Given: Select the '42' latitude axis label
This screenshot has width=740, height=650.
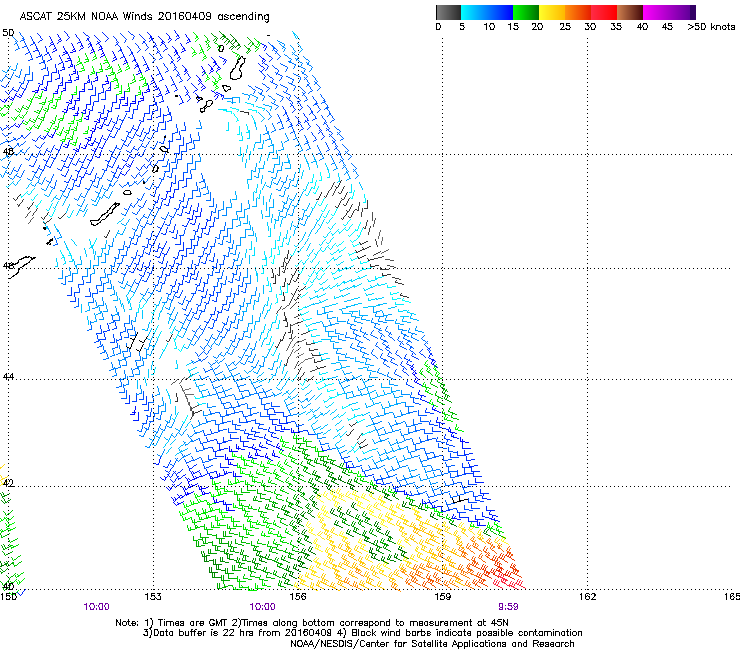Looking at the screenshot, I should click(x=8, y=483).
